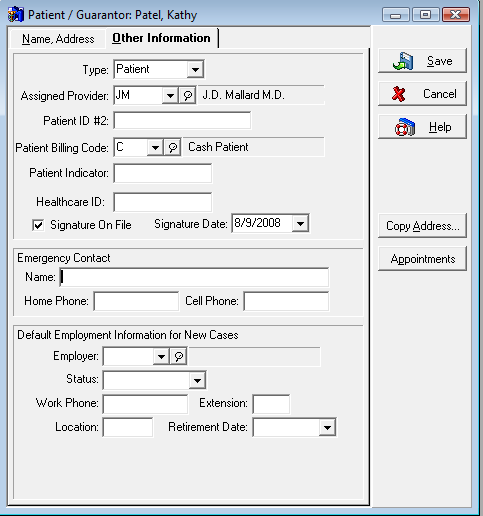Click the Save disk icon
This screenshot has width=483, height=516.
tap(403, 61)
